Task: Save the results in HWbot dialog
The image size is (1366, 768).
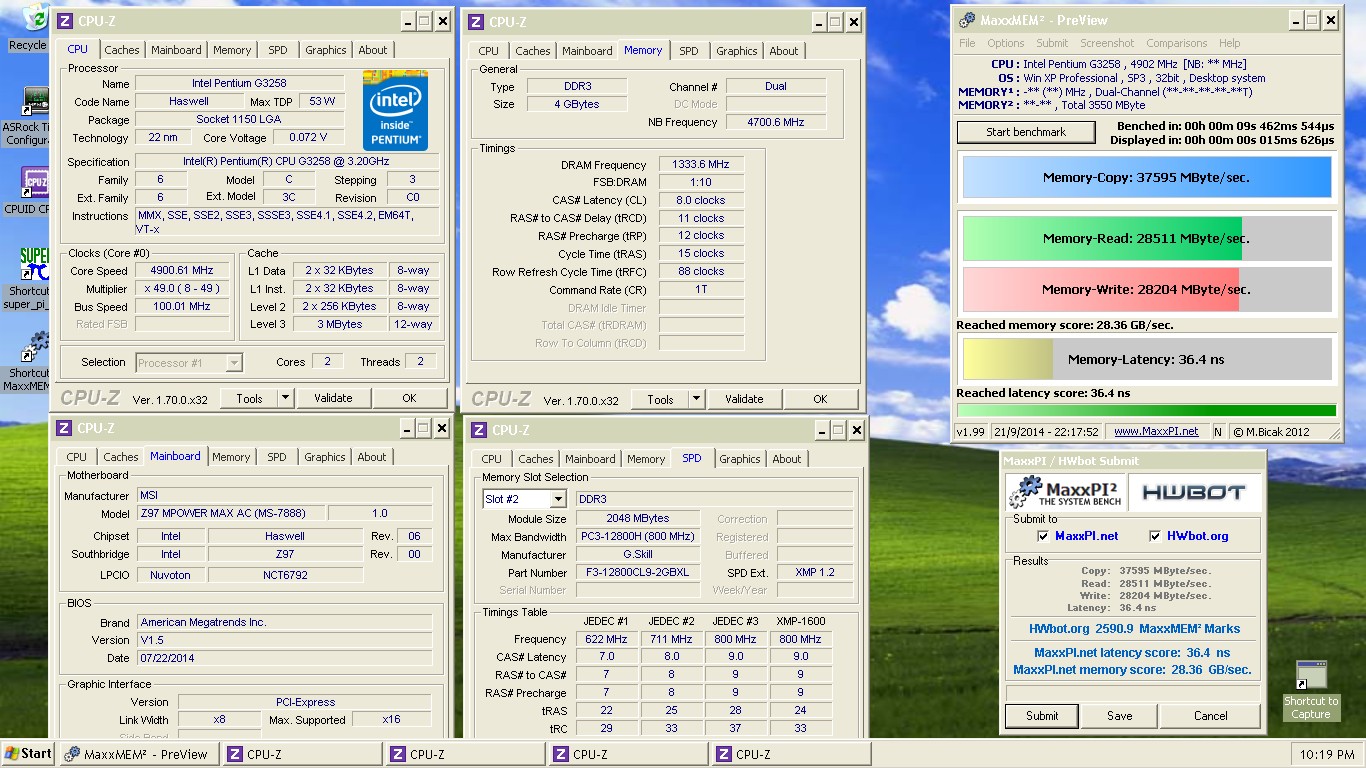Action: point(1120,716)
